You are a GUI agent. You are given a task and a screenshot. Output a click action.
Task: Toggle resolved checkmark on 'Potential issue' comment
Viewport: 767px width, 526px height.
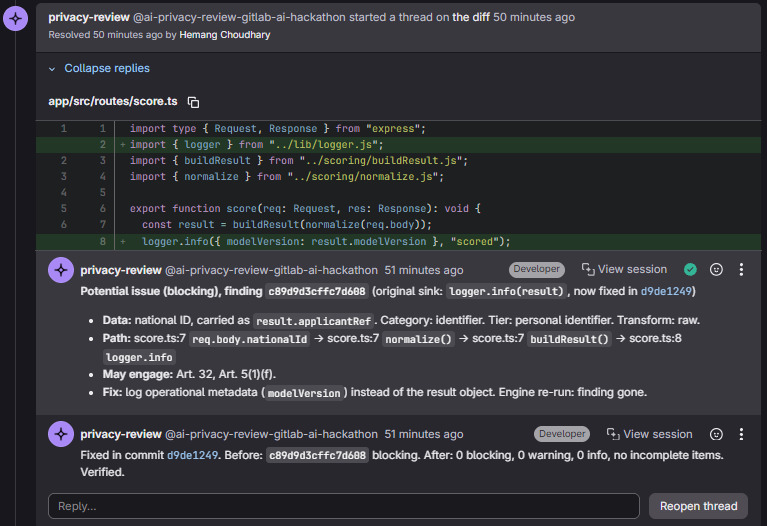coord(690,269)
